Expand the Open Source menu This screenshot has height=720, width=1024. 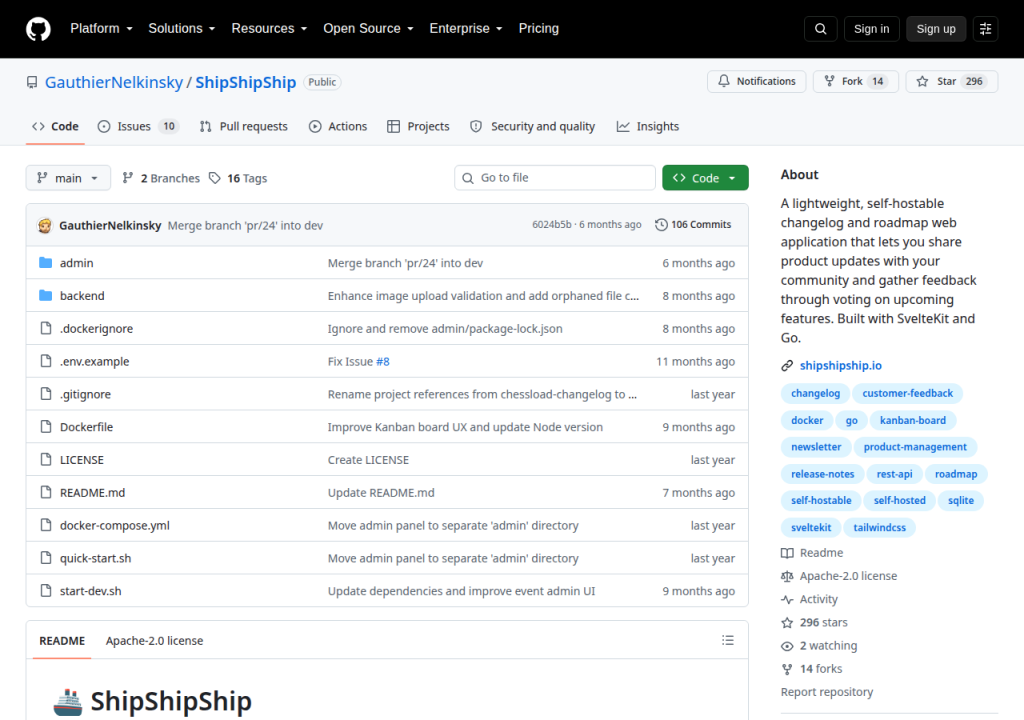tap(368, 29)
